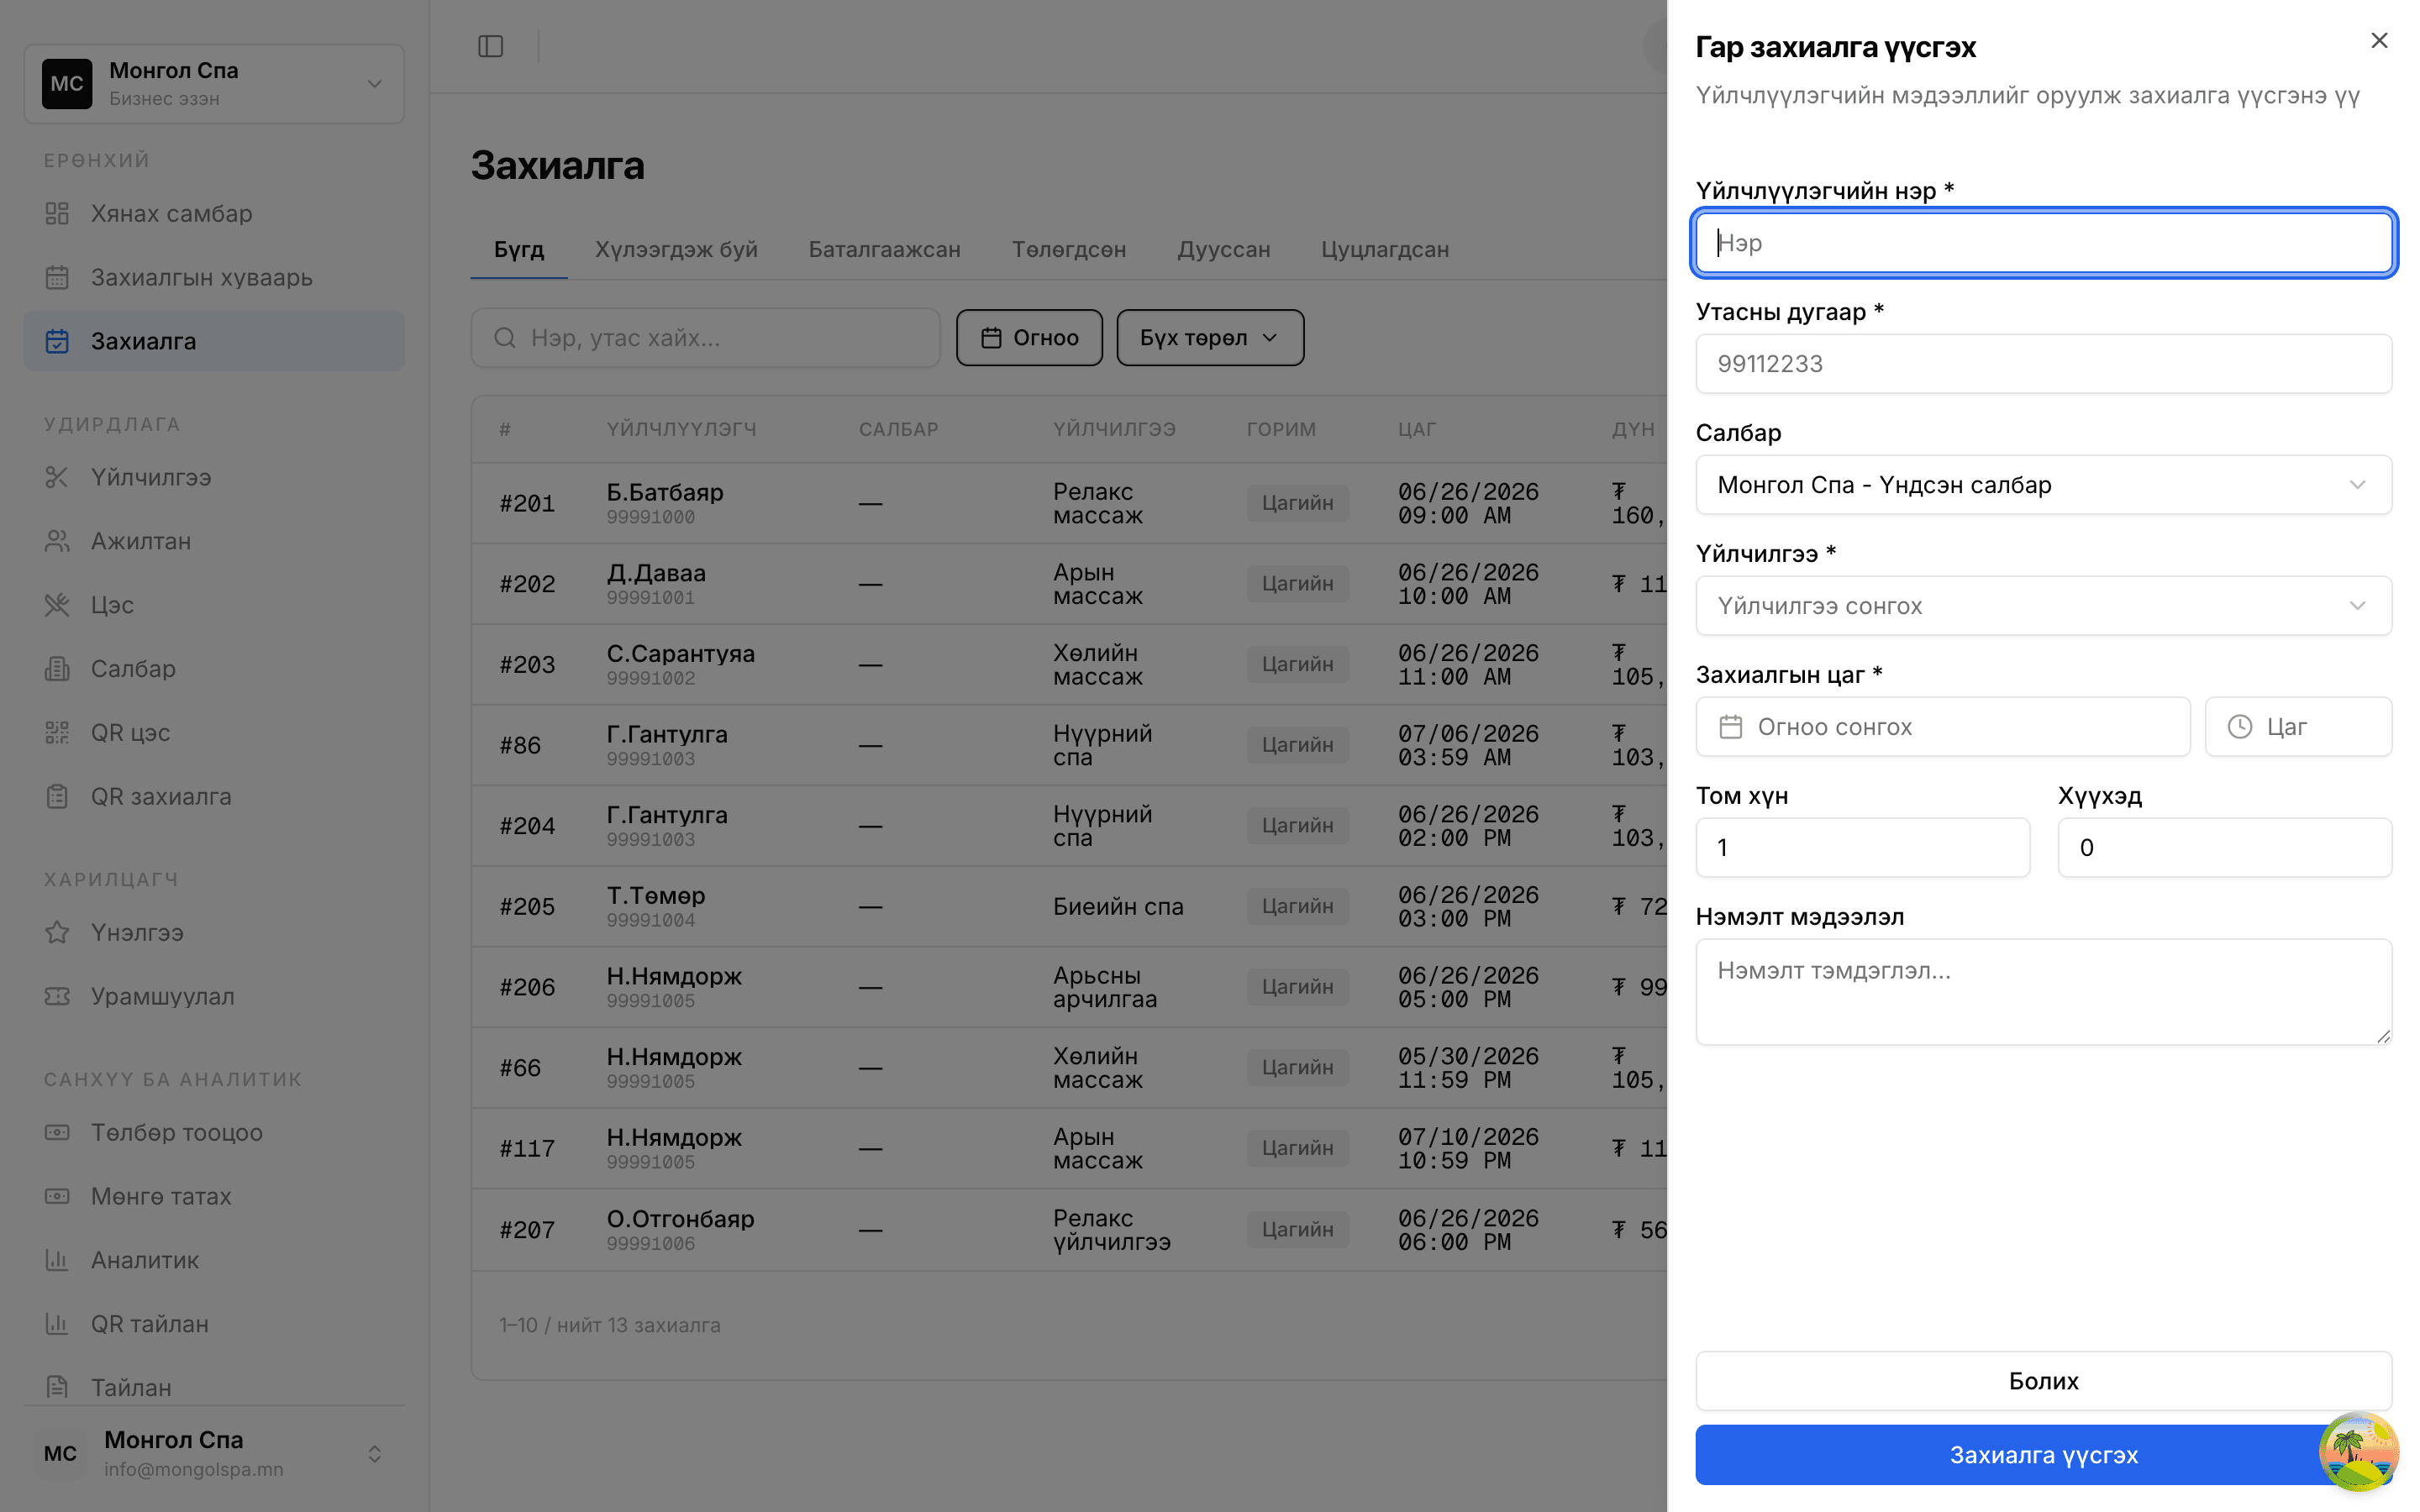Open the Цаг time picker
The height and width of the screenshot is (1512, 2420).
click(x=2298, y=727)
